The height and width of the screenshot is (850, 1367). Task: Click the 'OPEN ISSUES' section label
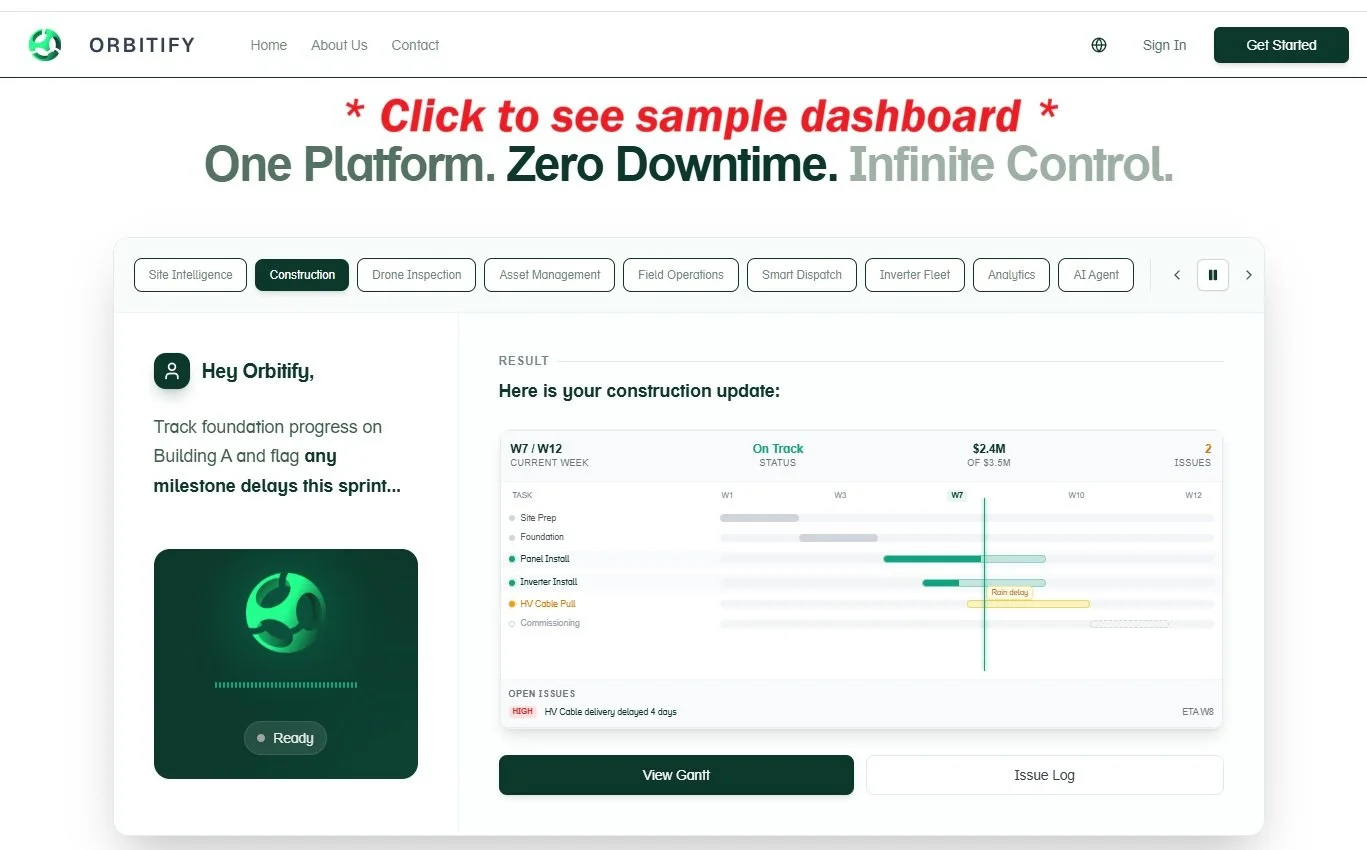pos(542,693)
